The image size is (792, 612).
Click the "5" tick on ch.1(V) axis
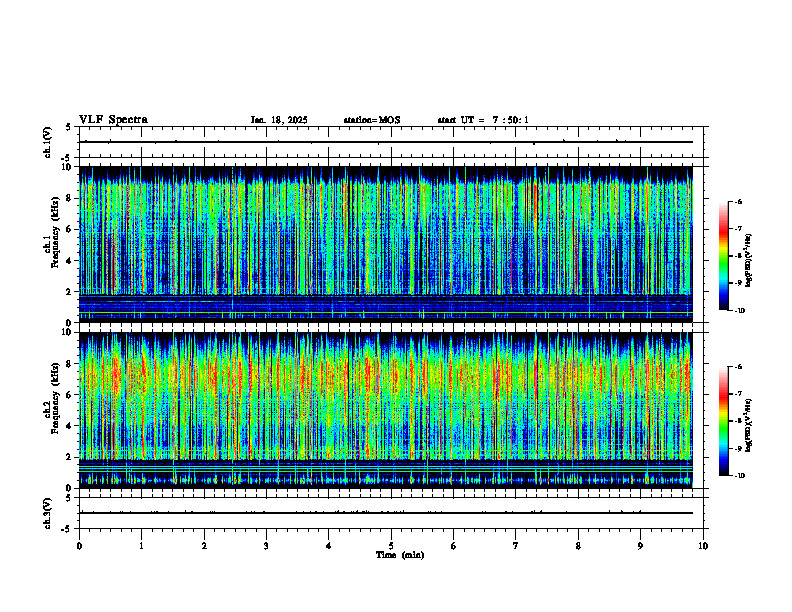click(x=68, y=128)
